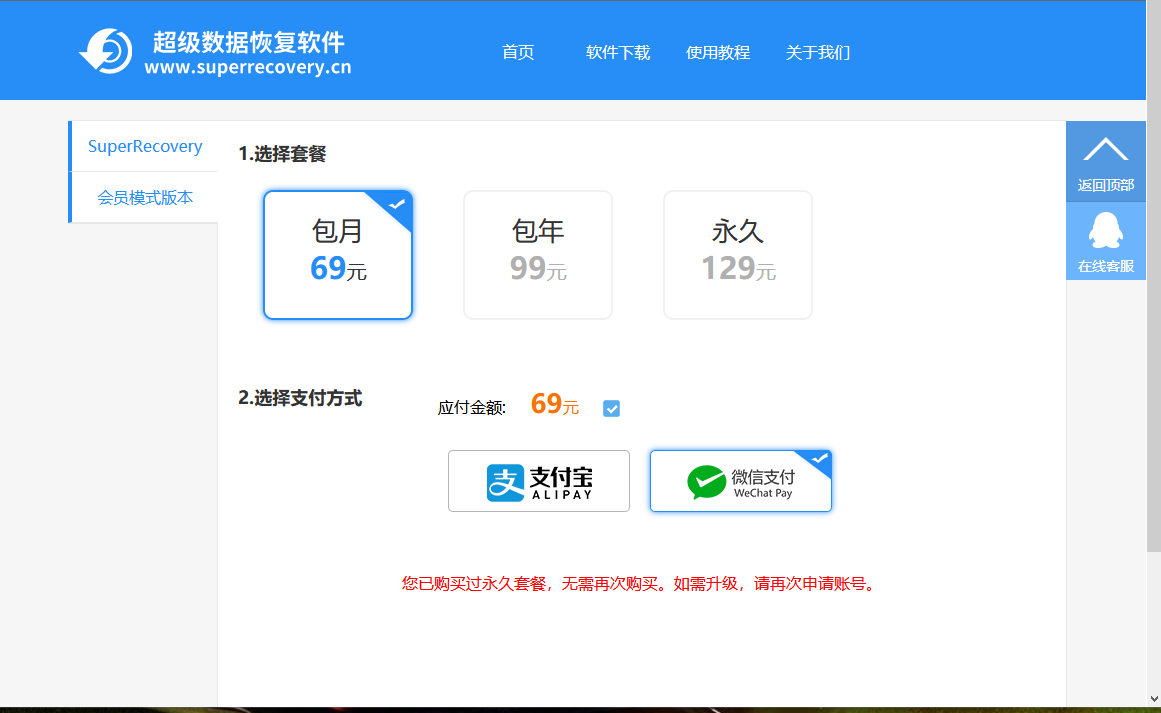This screenshot has width=1161, height=713.
Task: Click the 1.选择套餐 heading
Action: pos(282,154)
